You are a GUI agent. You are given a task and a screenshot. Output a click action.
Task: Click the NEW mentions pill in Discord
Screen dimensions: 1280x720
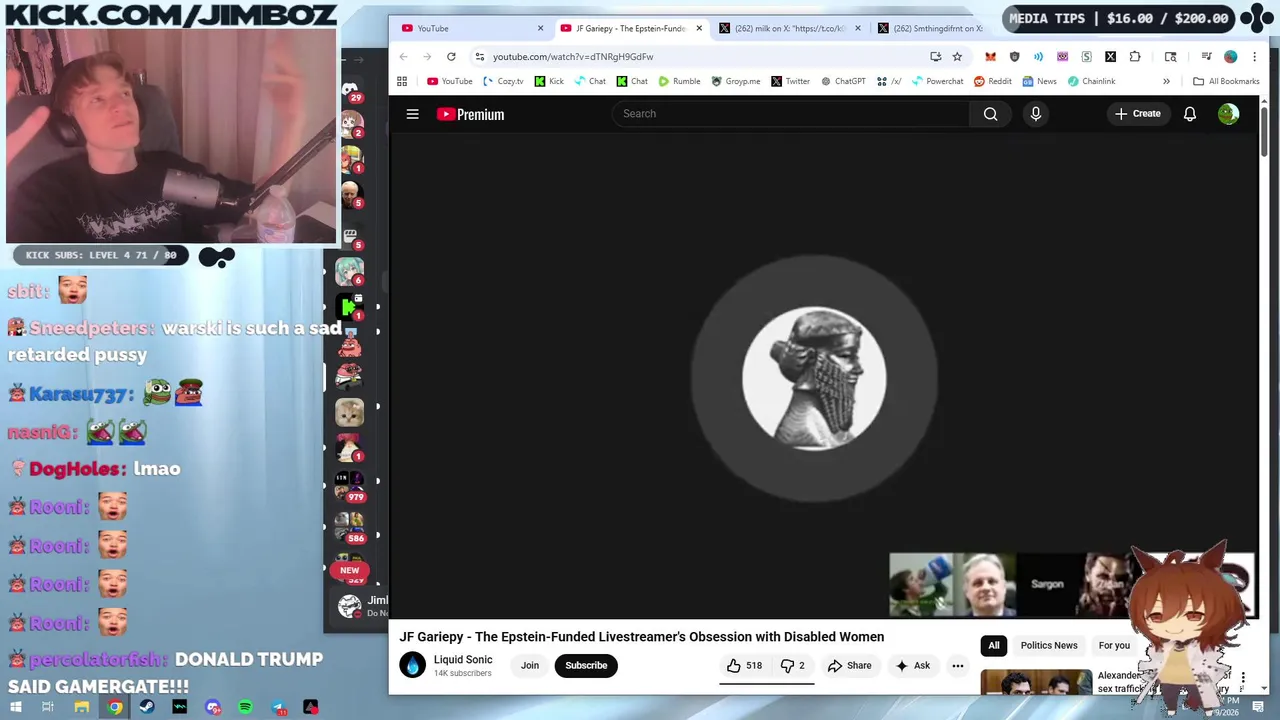[x=349, y=570]
